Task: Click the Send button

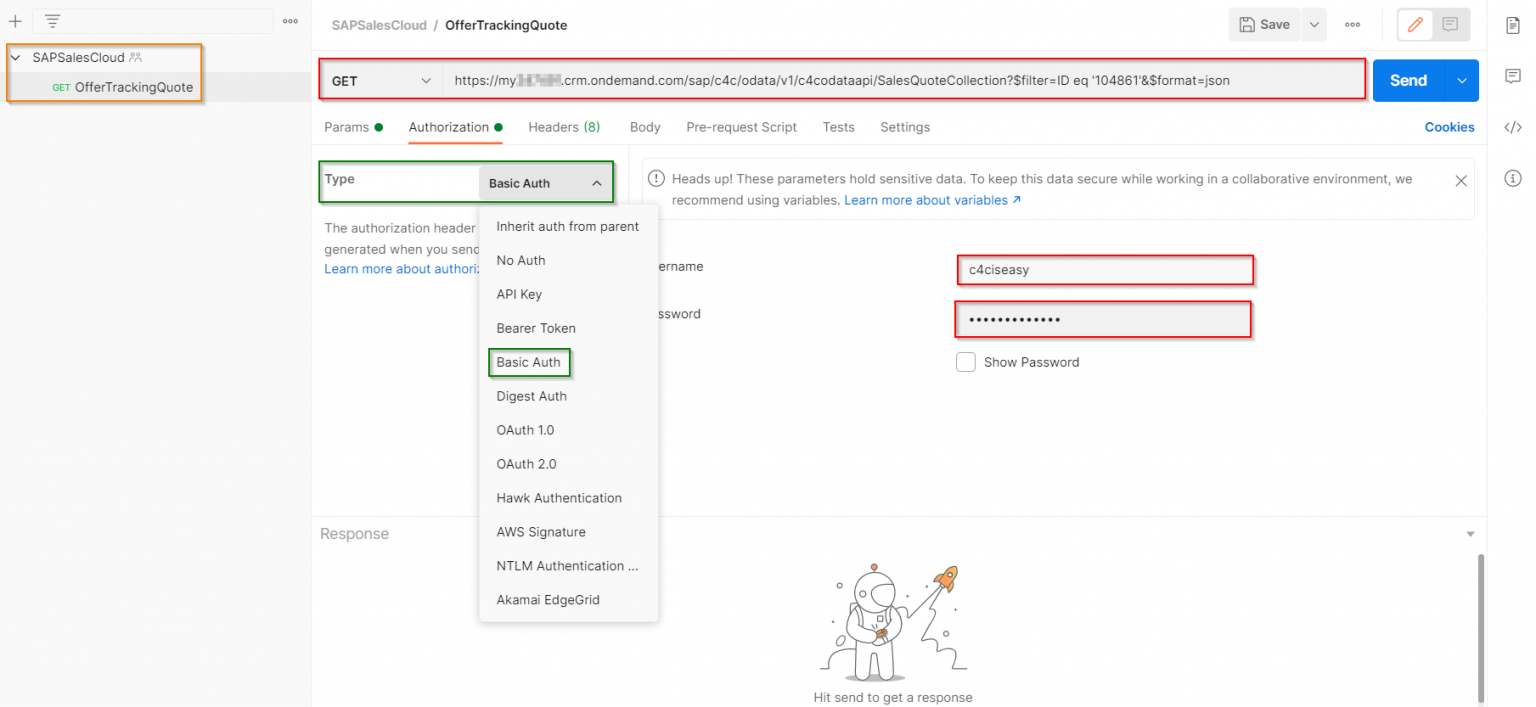Action: coord(1407,80)
